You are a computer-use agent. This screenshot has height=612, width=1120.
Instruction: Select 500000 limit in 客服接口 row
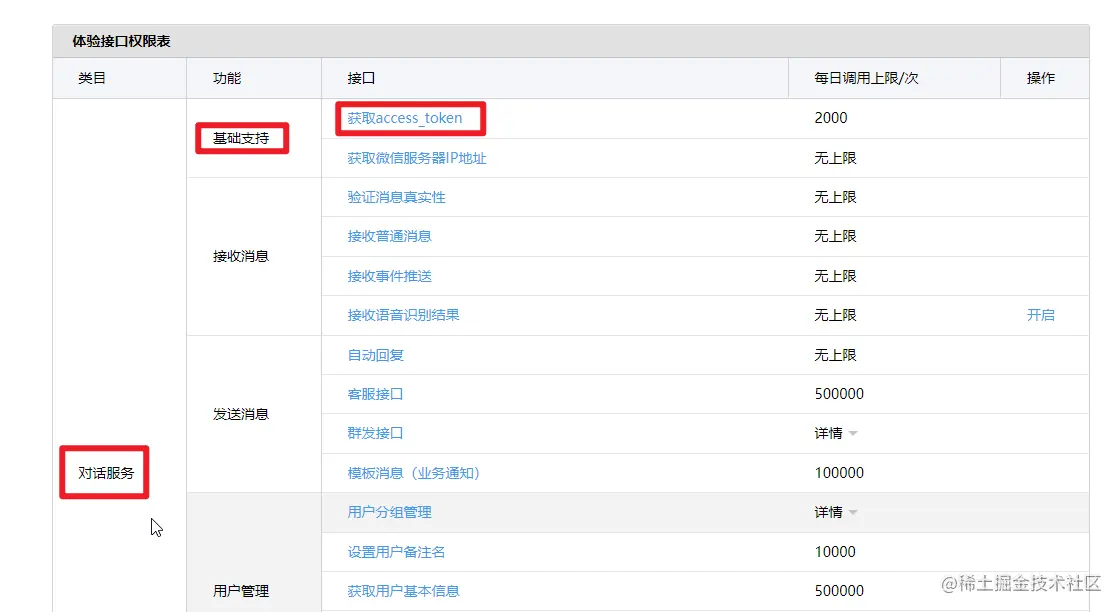[839, 394]
